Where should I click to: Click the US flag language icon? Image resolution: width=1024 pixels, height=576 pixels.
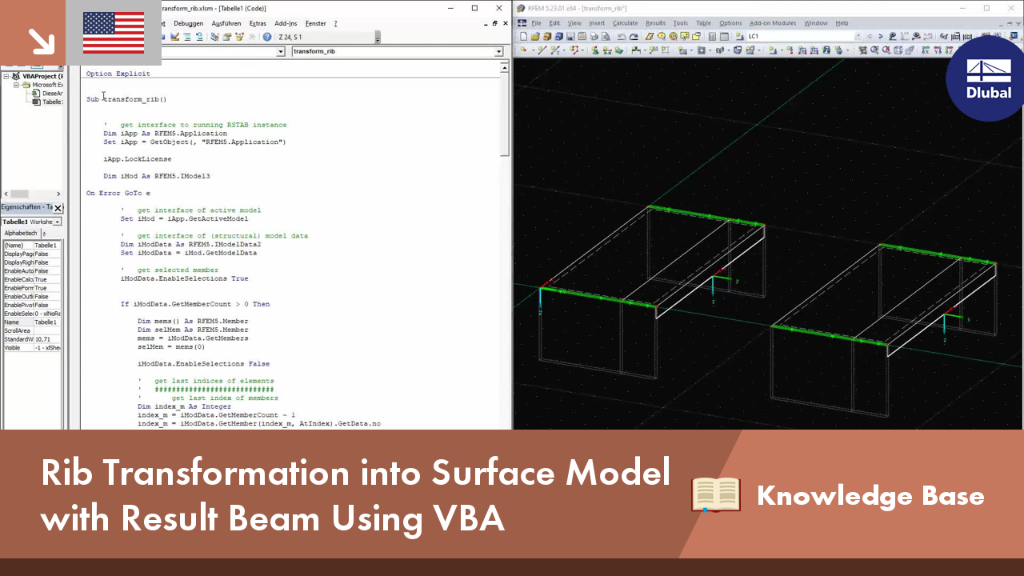tap(114, 33)
